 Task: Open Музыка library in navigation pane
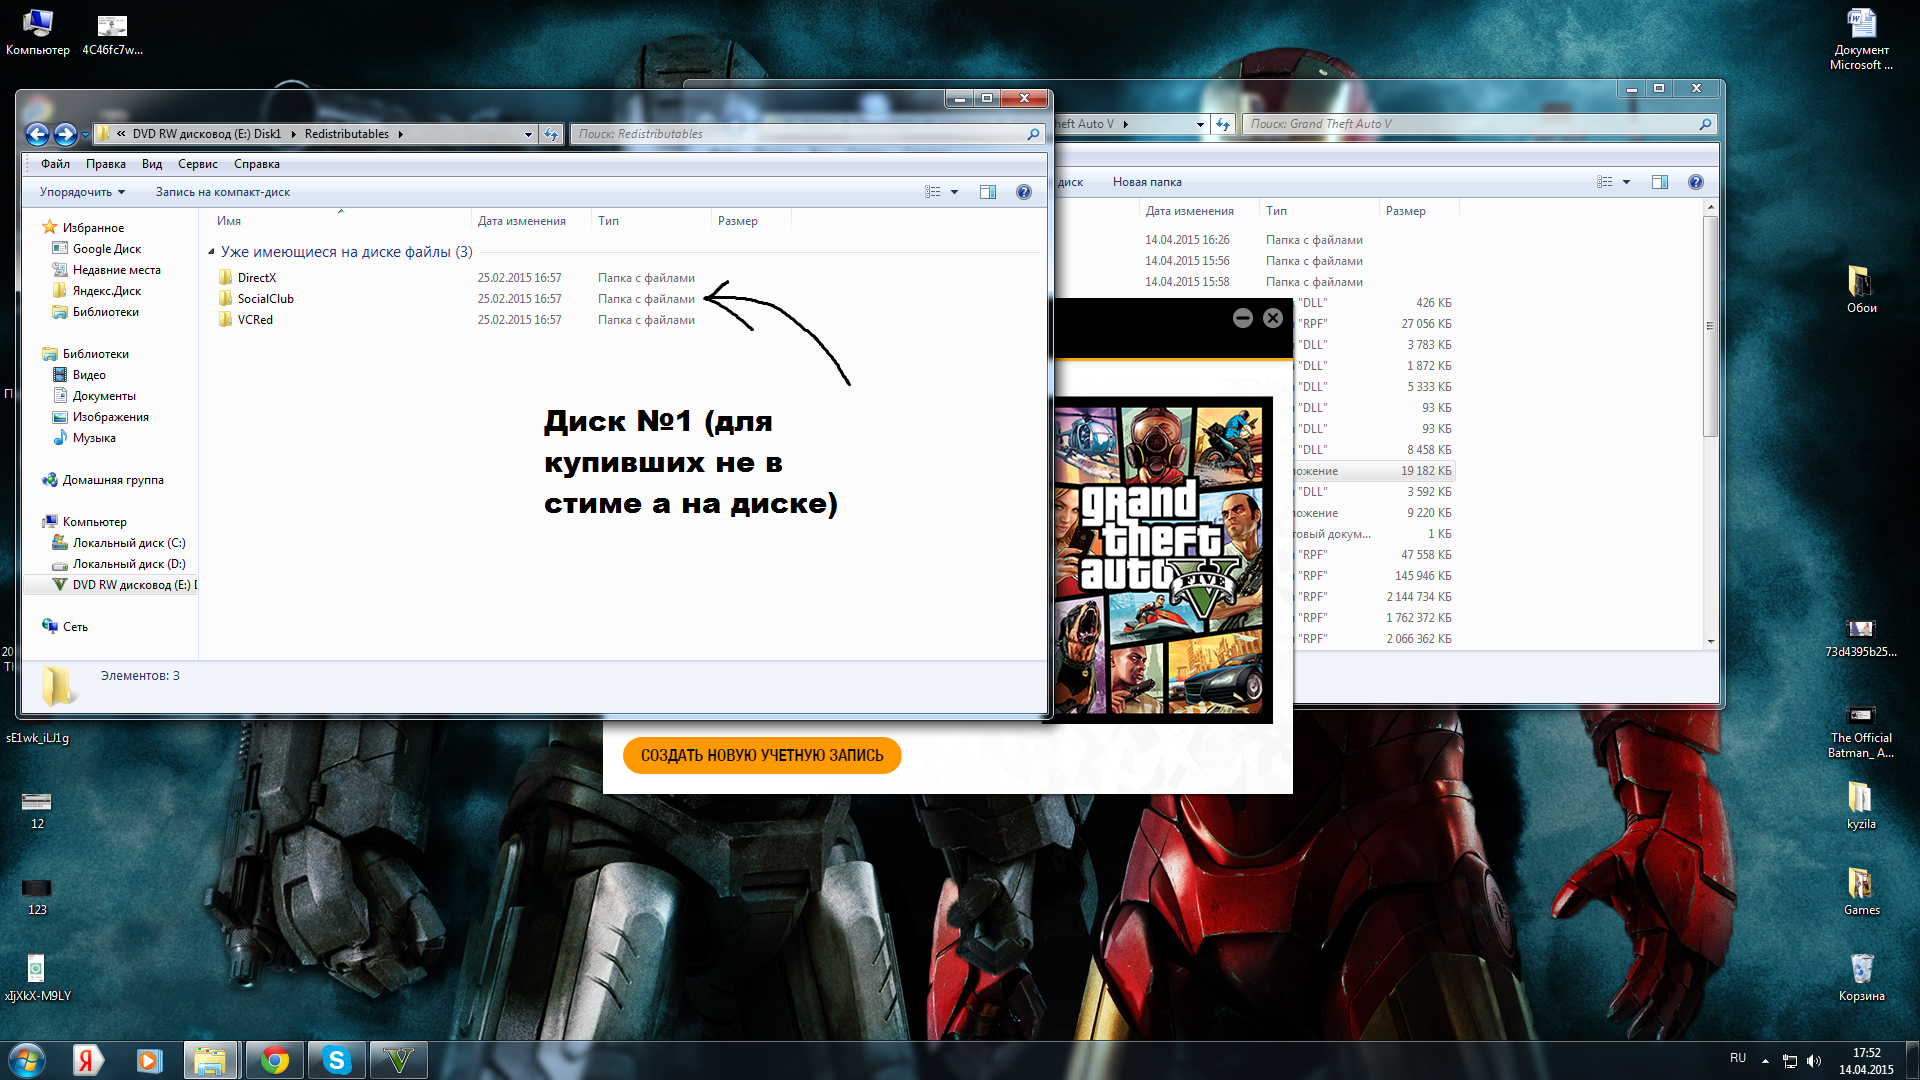click(x=93, y=438)
